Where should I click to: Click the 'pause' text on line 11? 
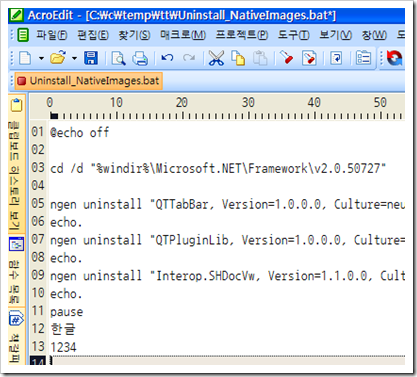click(67, 312)
